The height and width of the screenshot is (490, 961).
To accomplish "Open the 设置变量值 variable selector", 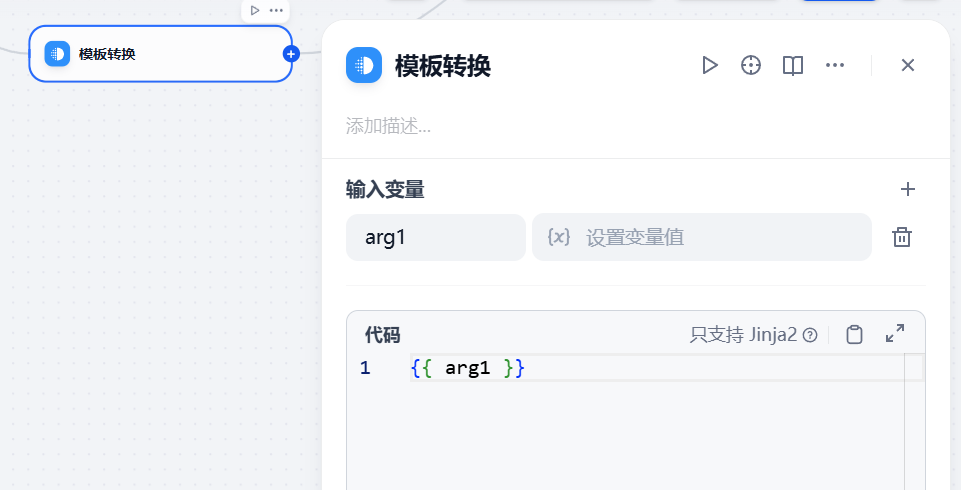I will (x=702, y=237).
